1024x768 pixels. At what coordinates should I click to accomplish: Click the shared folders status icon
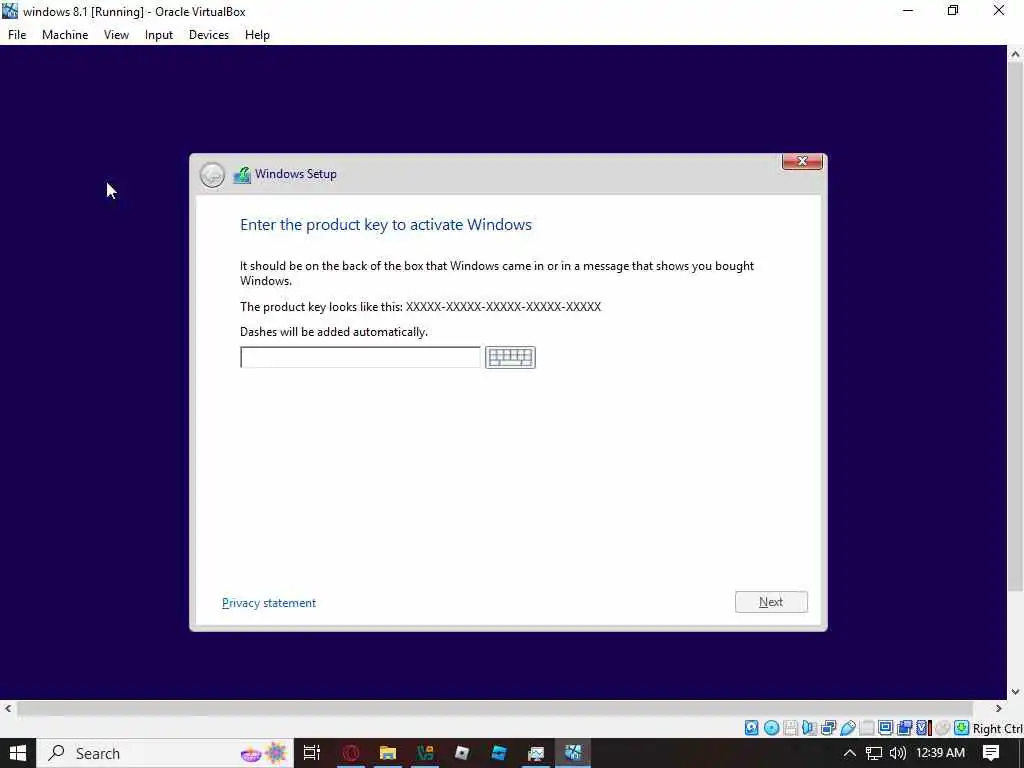867,728
